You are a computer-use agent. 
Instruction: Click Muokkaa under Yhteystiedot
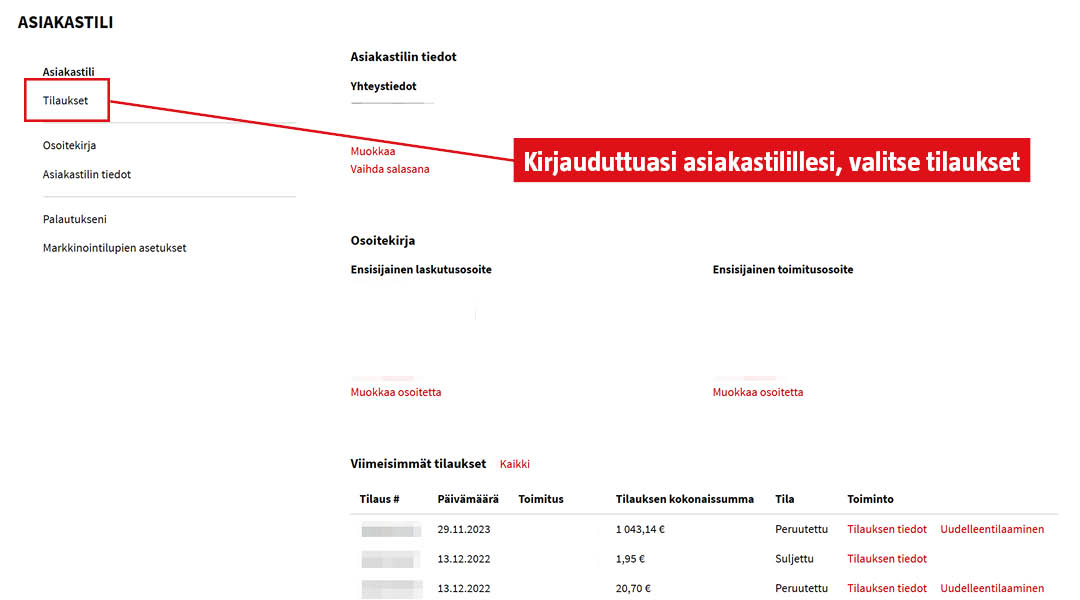coord(372,152)
